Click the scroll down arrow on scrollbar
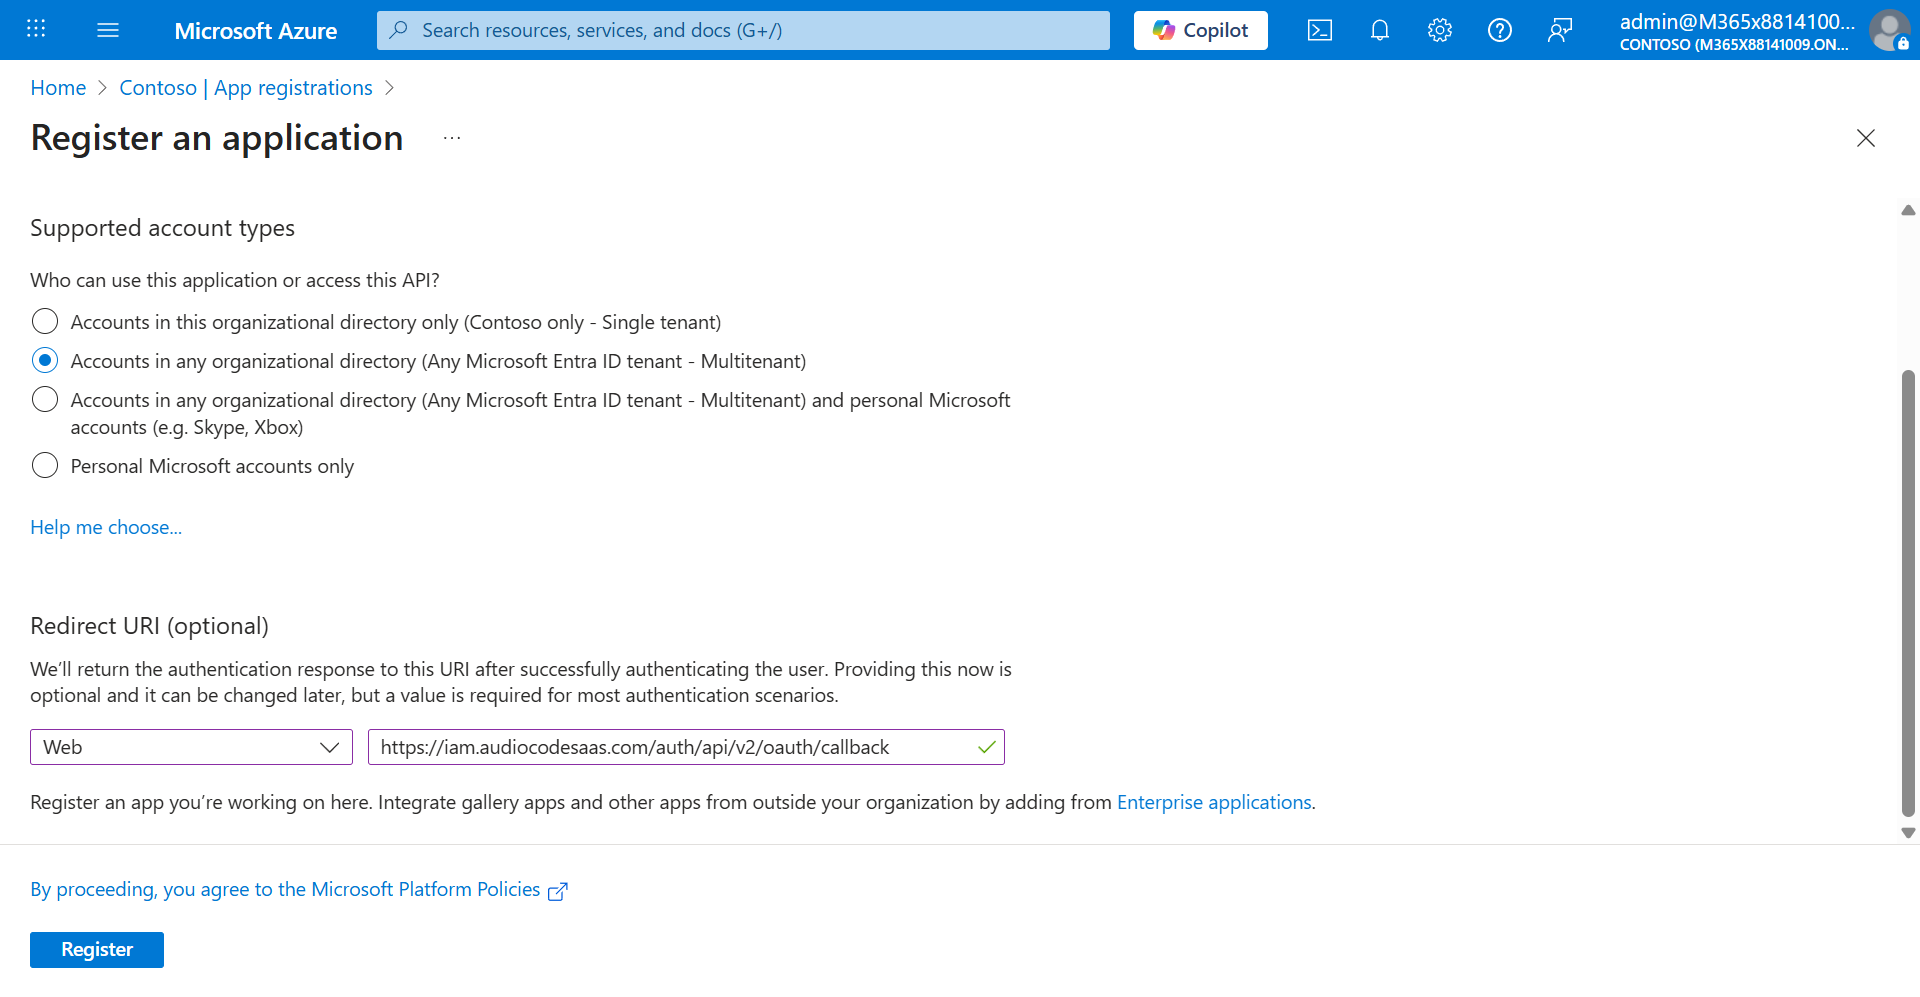 point(1908,832)
